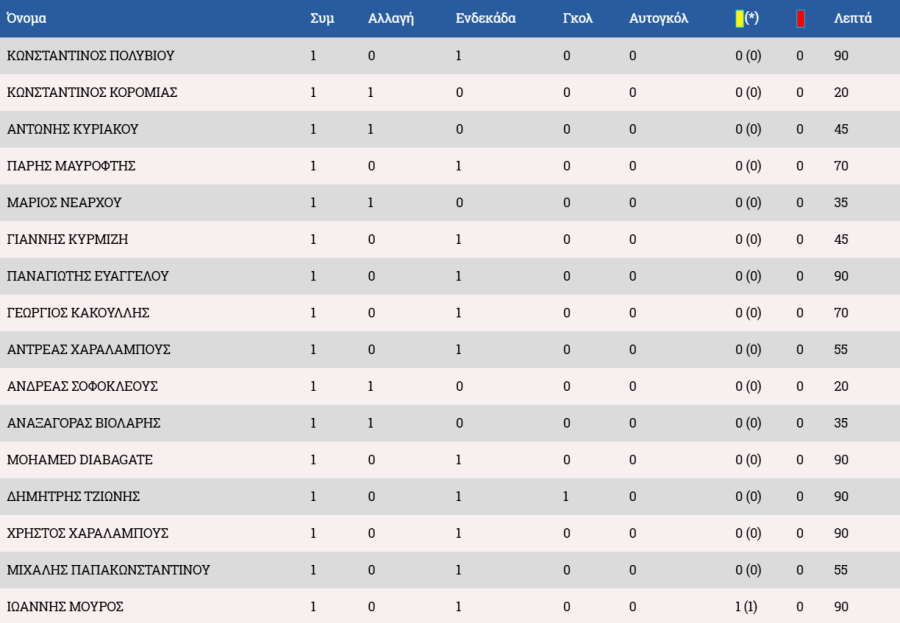The width and height of the screenshot is (900, 623).
Task: Sort by Λεπτά column header
Action: tap(852, 18)
